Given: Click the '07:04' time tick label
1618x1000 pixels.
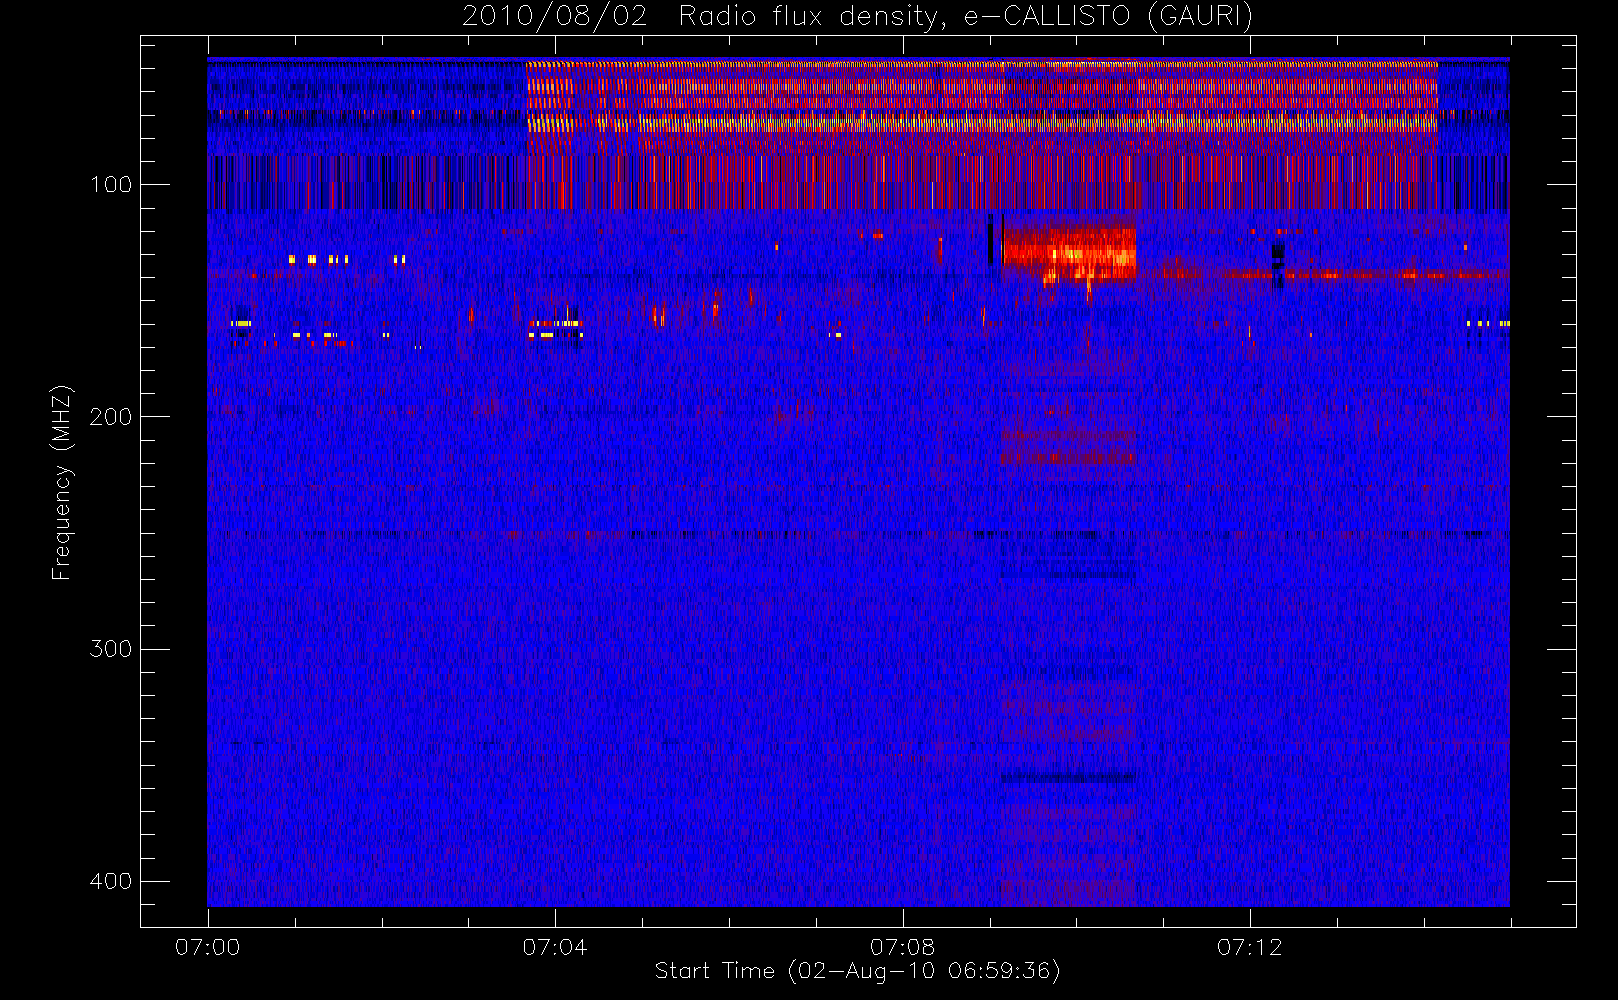Looking at the screenshot, I should point(555,947).
